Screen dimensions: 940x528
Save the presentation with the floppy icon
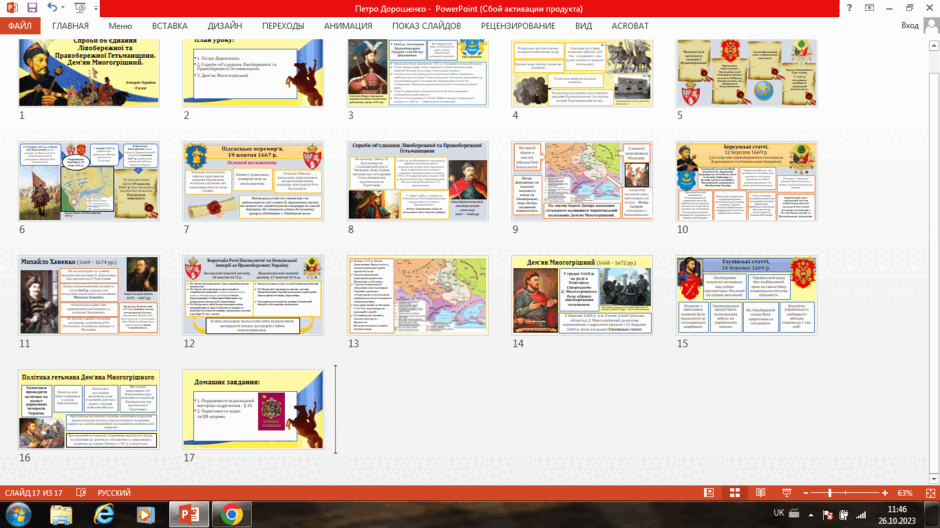coord(32,8)
